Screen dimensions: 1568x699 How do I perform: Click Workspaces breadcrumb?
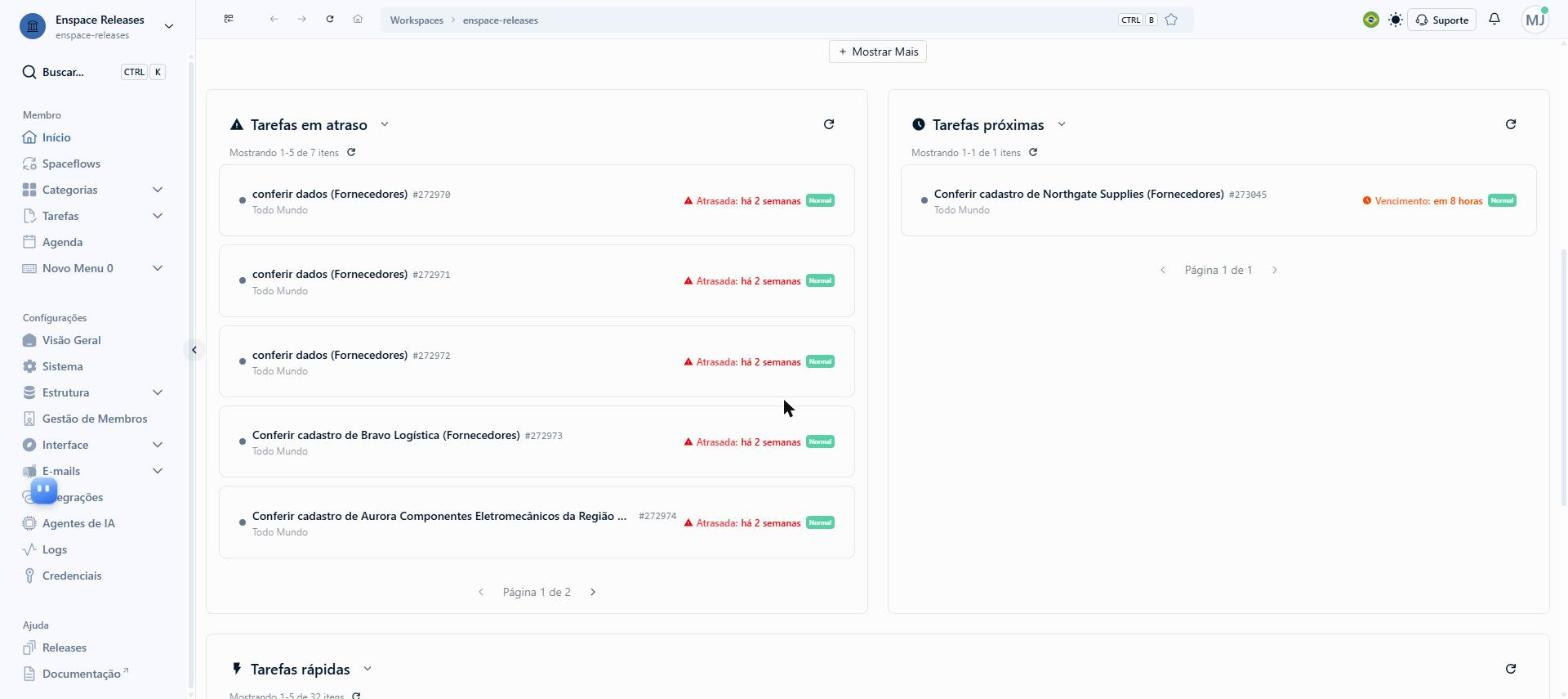[416, 20]
